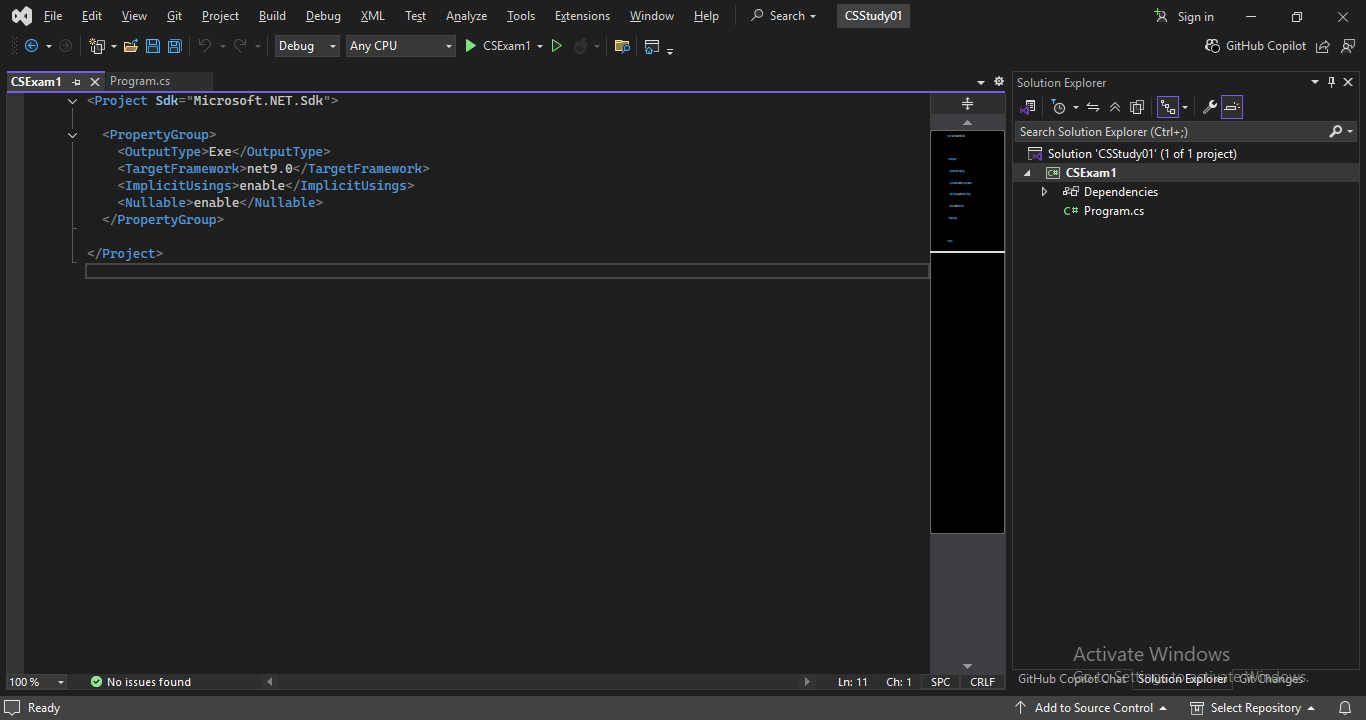The width and height of the screenshot is (1366, 720).
Task: Open the XML menu
Action: (x=373, y=16)
